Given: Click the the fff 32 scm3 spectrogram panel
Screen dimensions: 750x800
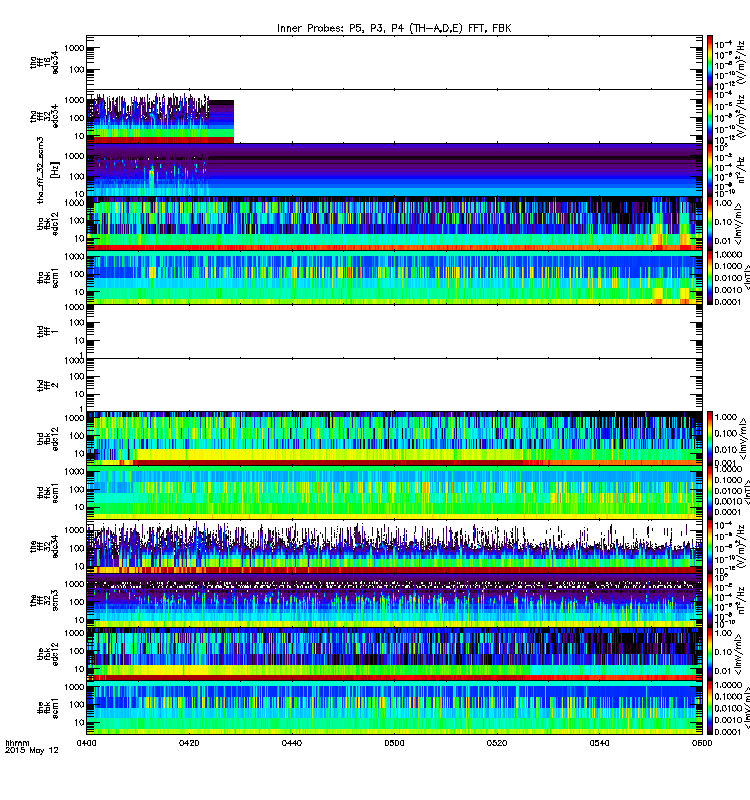Looking at the screenshot, I should point(394,601).
